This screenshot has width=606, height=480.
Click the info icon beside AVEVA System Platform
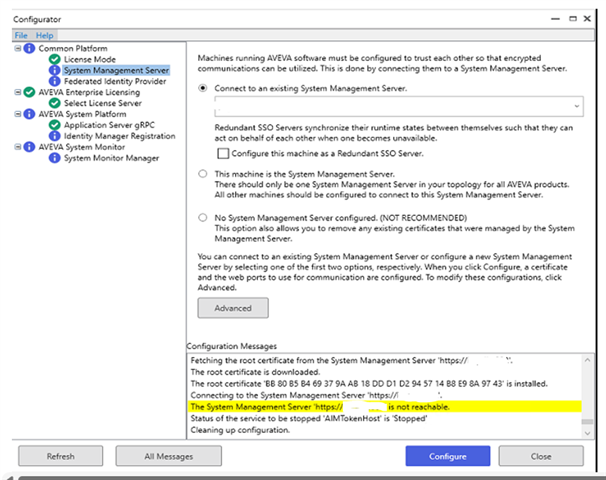pos(29,114)
